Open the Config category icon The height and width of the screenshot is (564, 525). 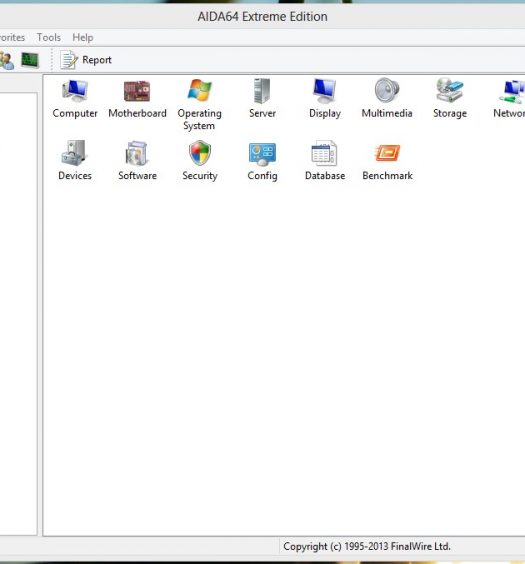click(x=262, y=154)
